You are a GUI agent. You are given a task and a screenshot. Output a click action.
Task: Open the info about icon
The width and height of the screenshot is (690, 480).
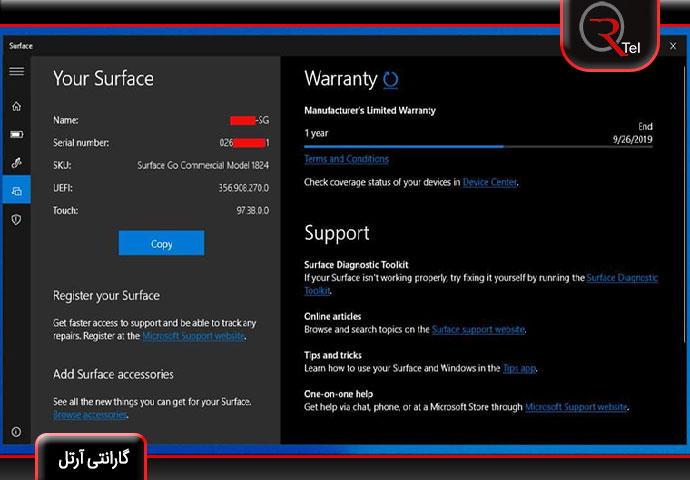point(16,432)
